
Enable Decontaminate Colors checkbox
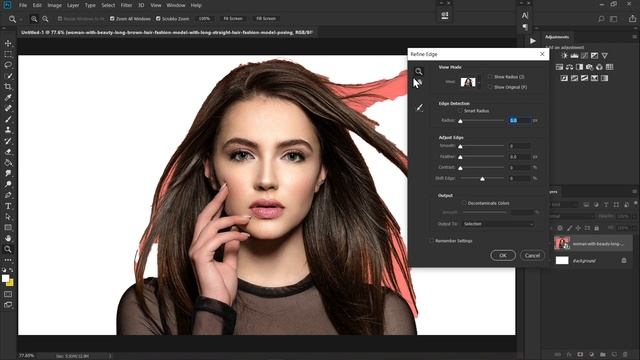click(464, 203)
